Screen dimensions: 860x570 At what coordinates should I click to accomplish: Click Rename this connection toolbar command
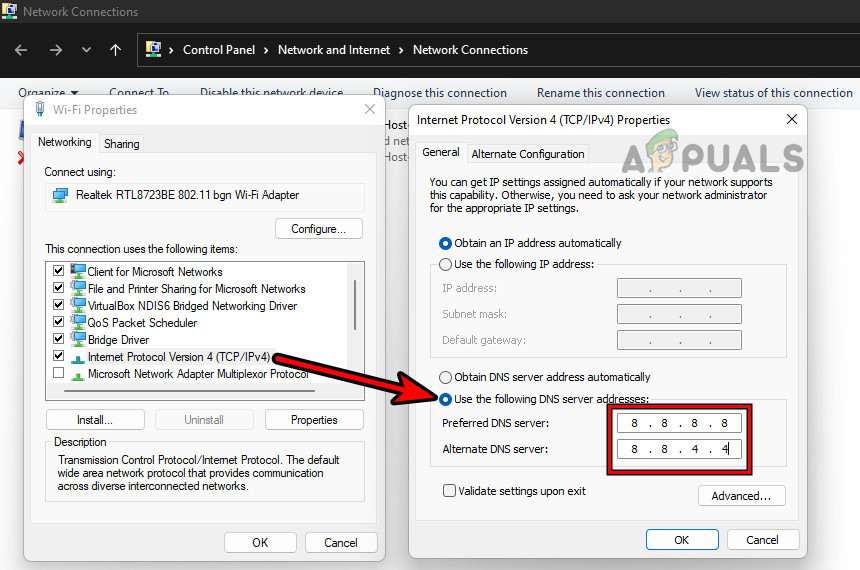tap(601, 93)
